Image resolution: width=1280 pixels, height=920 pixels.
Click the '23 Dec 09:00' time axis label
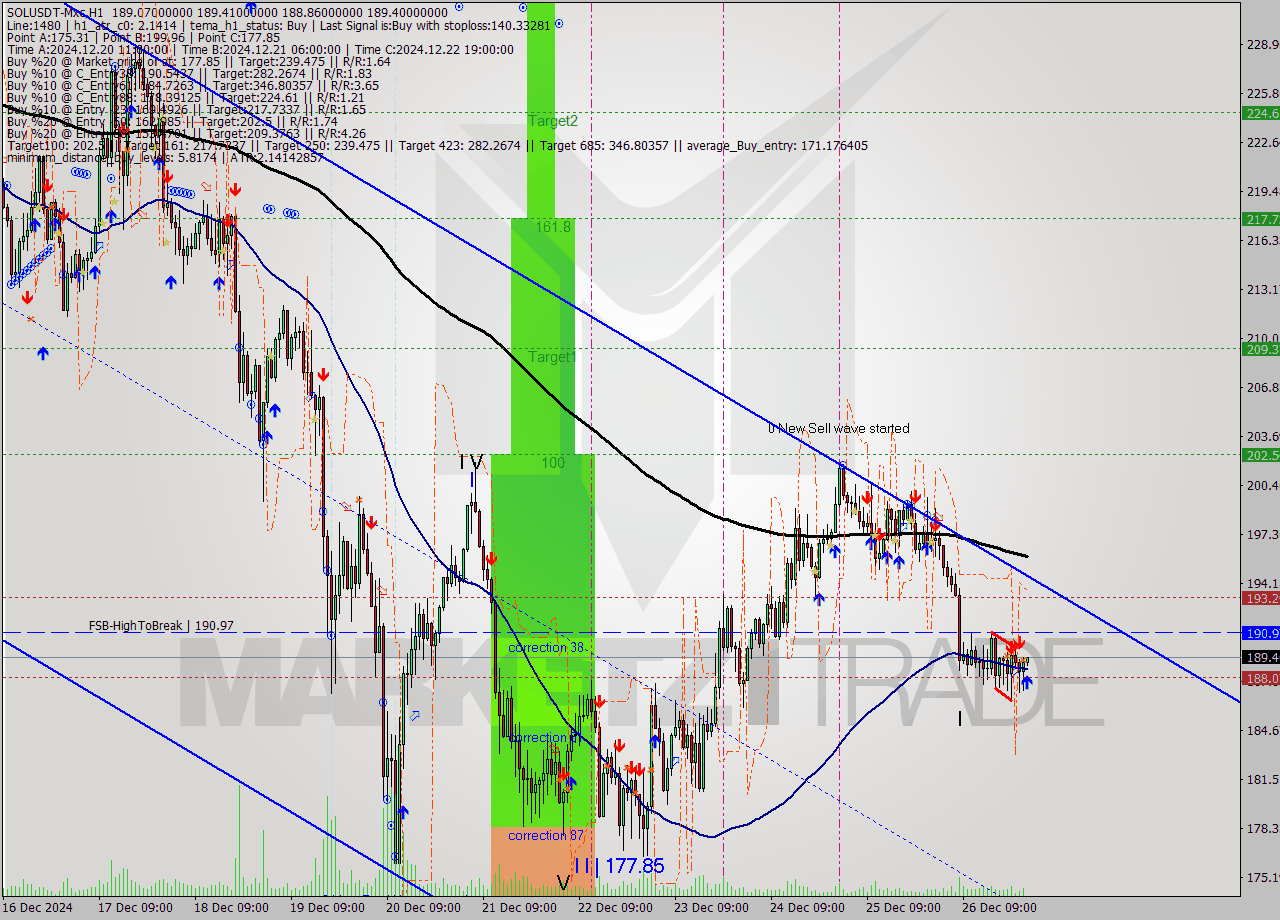pyautogui.click(x=710, y=908)
